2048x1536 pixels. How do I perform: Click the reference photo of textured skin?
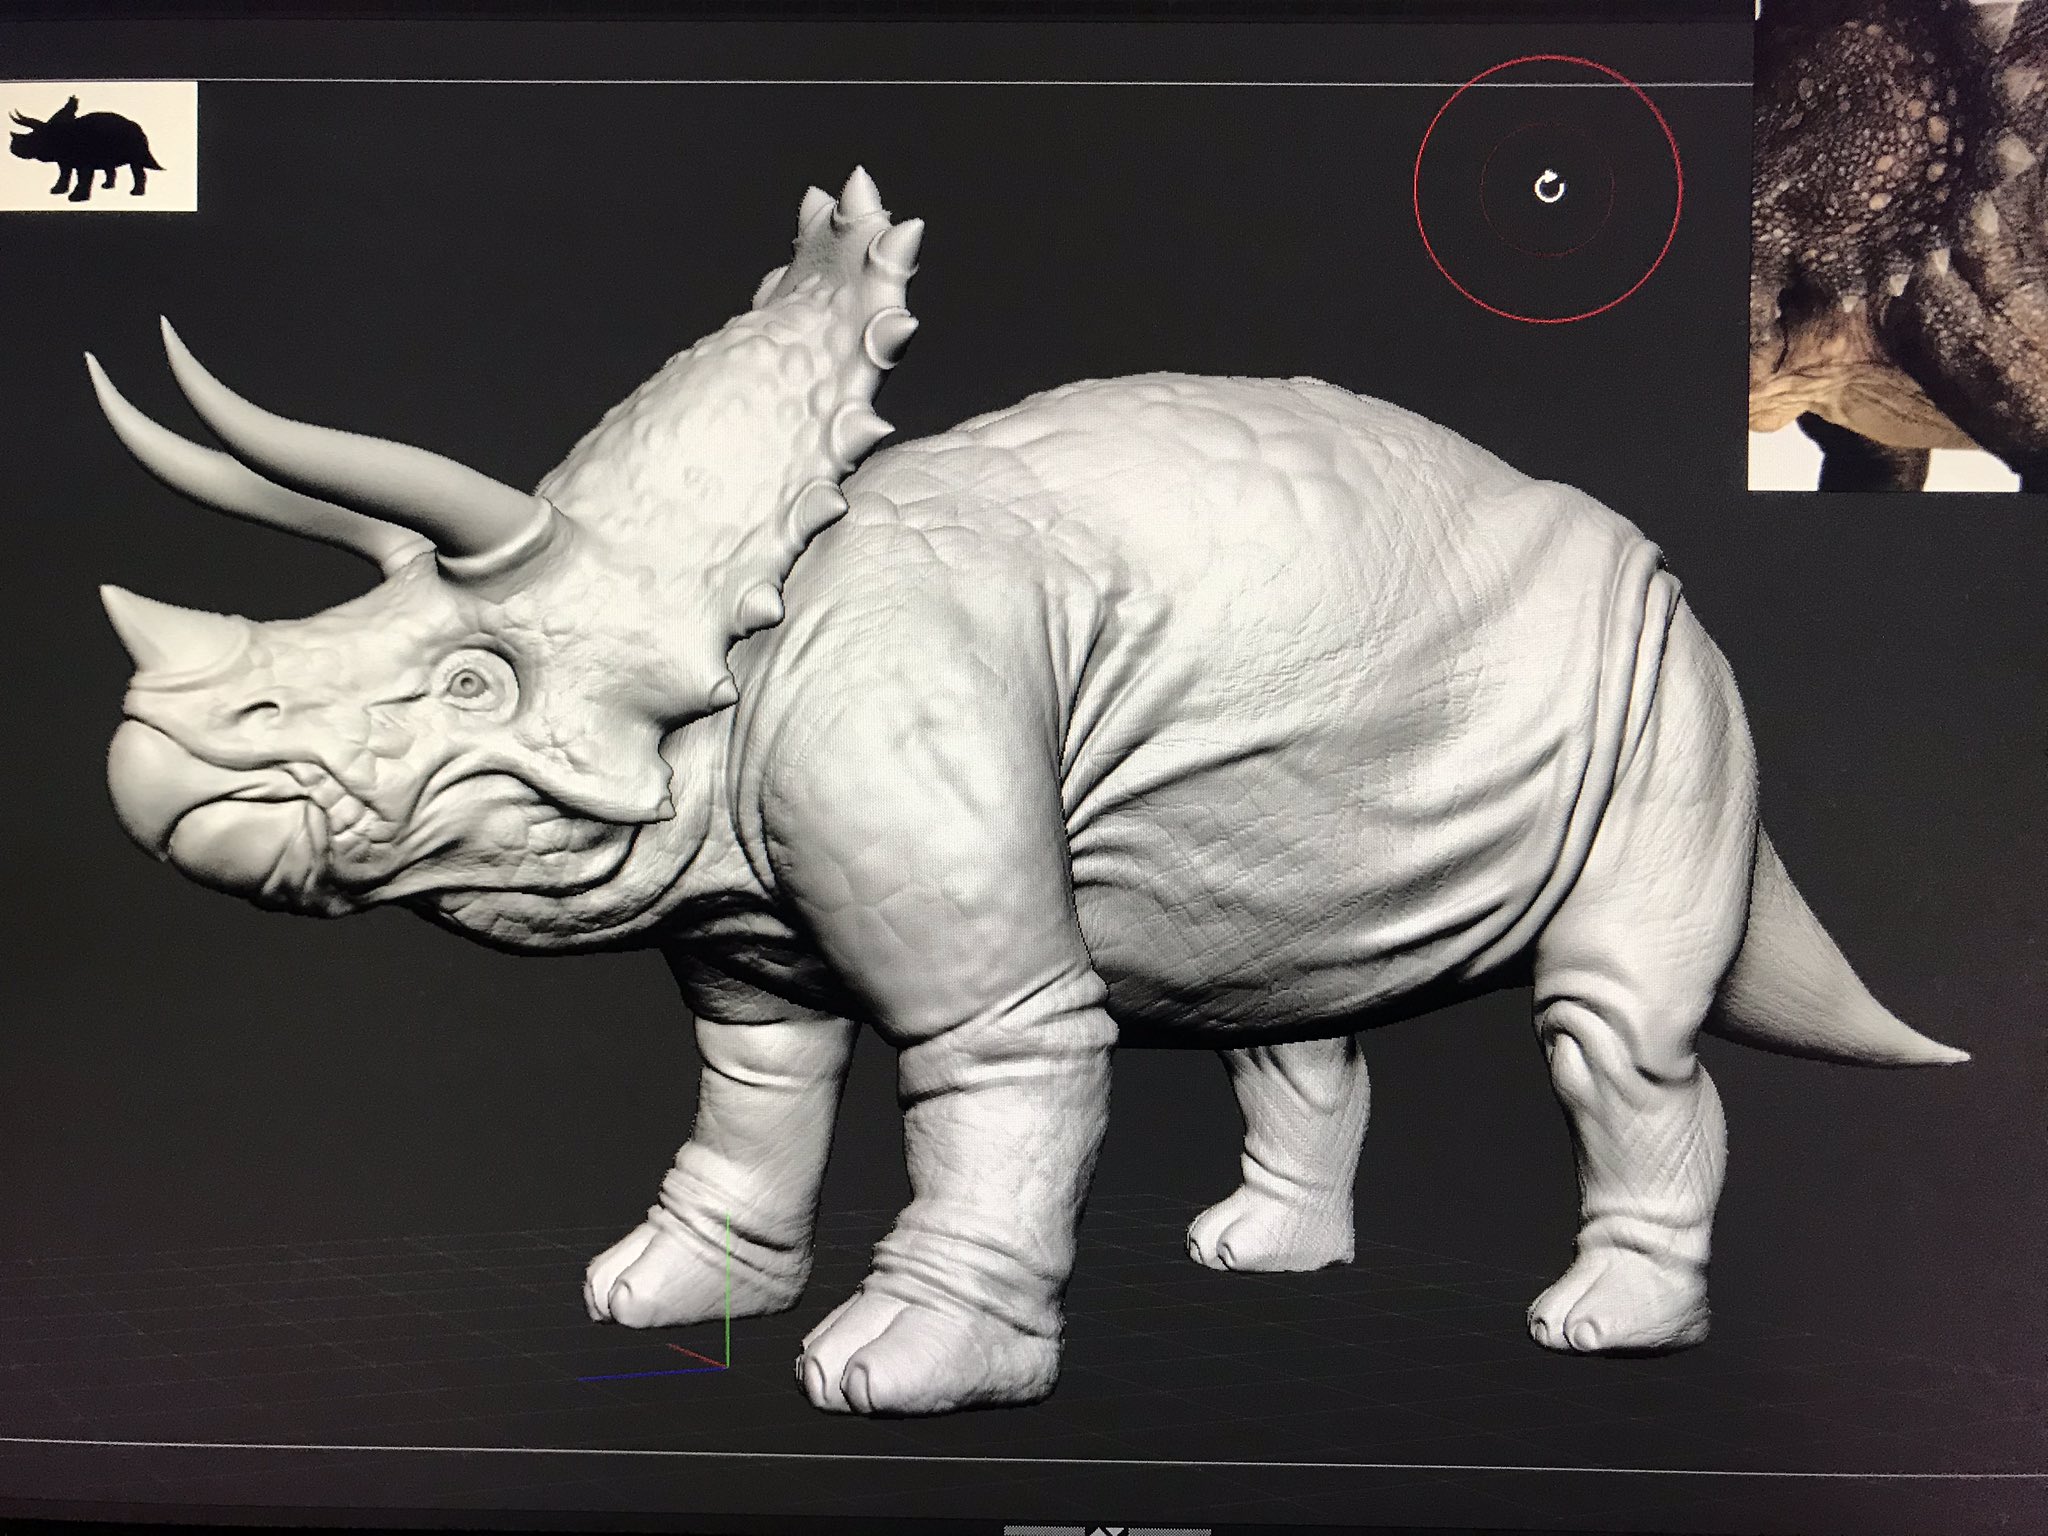[1900, 240]
